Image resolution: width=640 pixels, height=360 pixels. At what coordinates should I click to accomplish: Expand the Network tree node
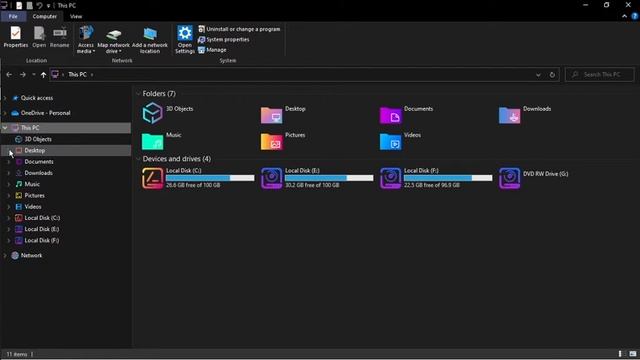[x=5, y=256]
